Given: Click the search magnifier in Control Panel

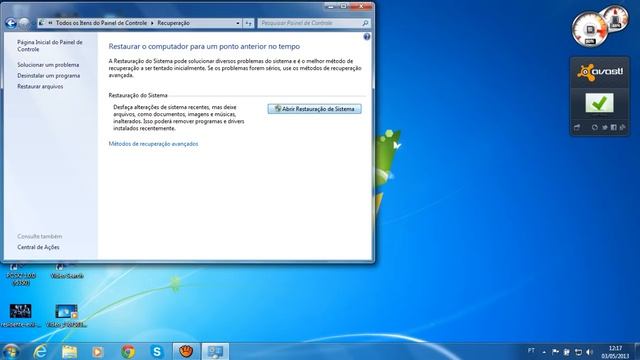Looking at the screenshot, I should pos(365,23).
